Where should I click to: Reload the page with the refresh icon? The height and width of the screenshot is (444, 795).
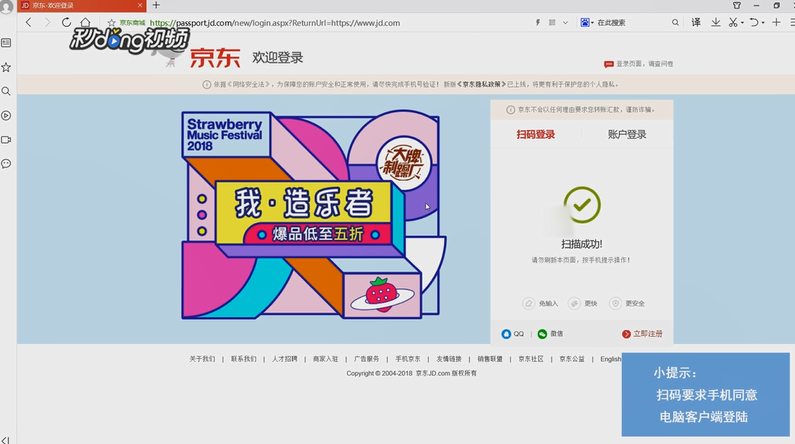click(x=66, y=22)
